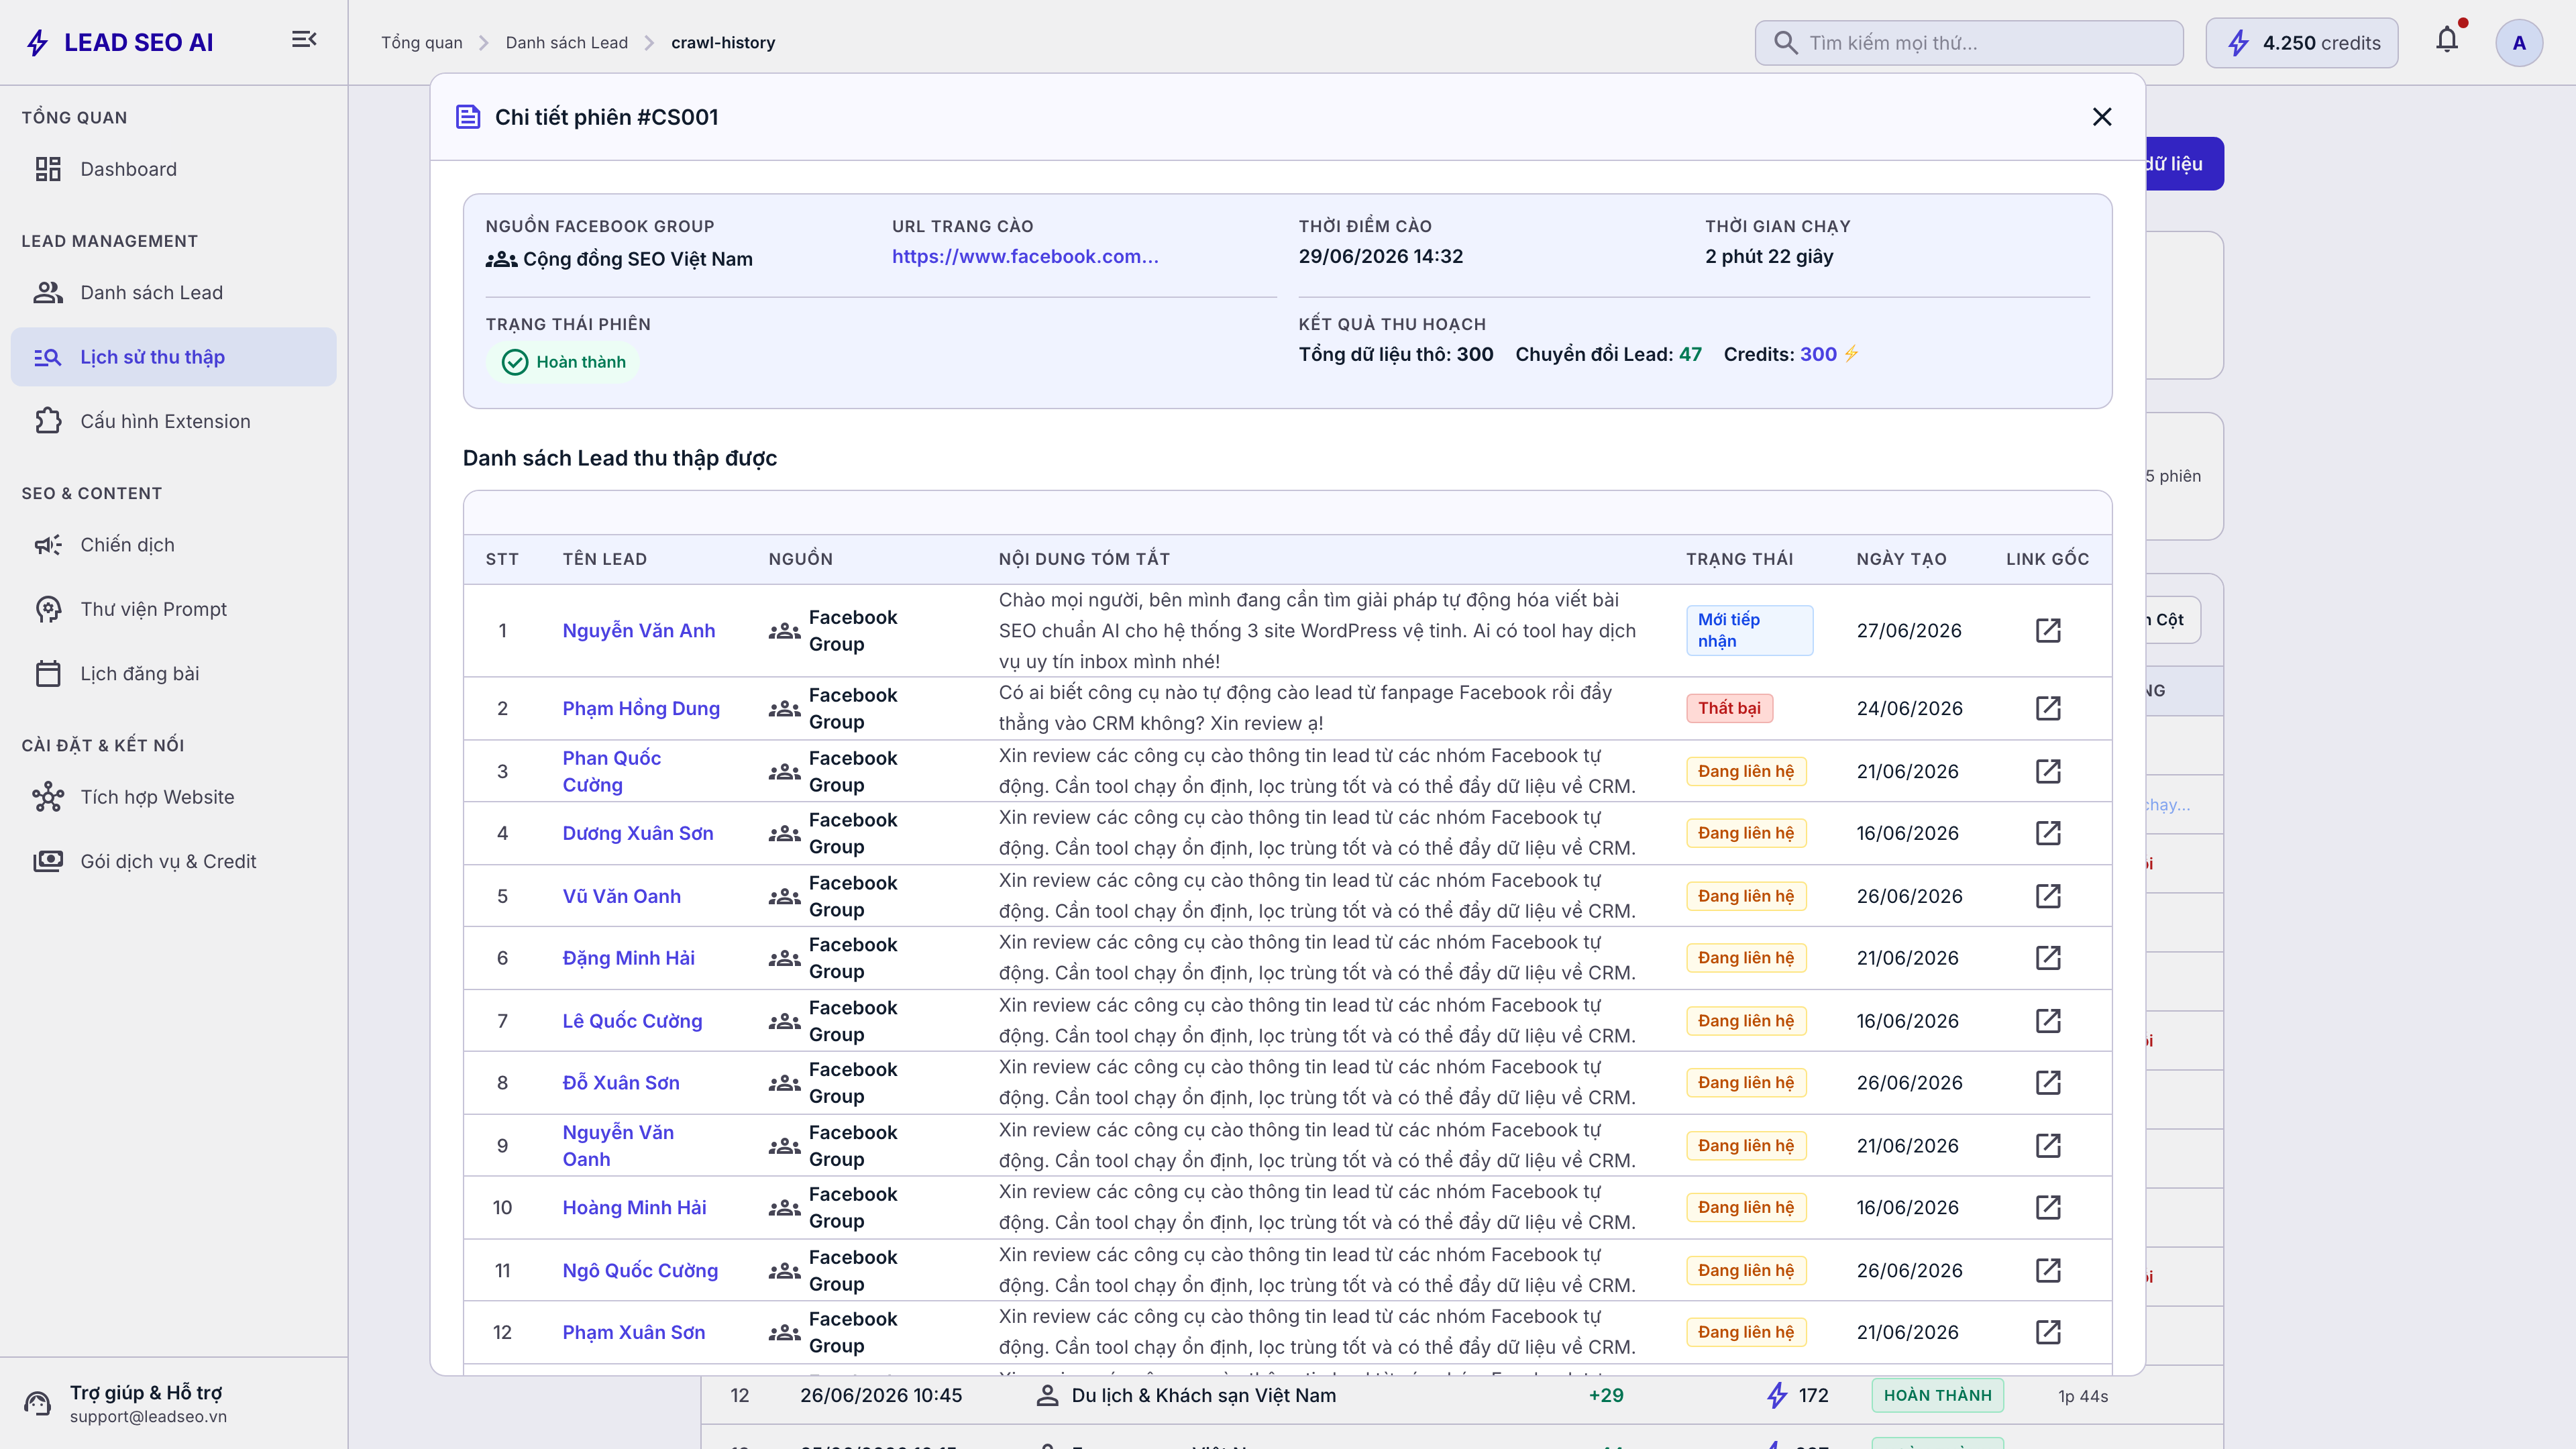
Task: Click the document icon beside dialog title
Action: point(468,117)
